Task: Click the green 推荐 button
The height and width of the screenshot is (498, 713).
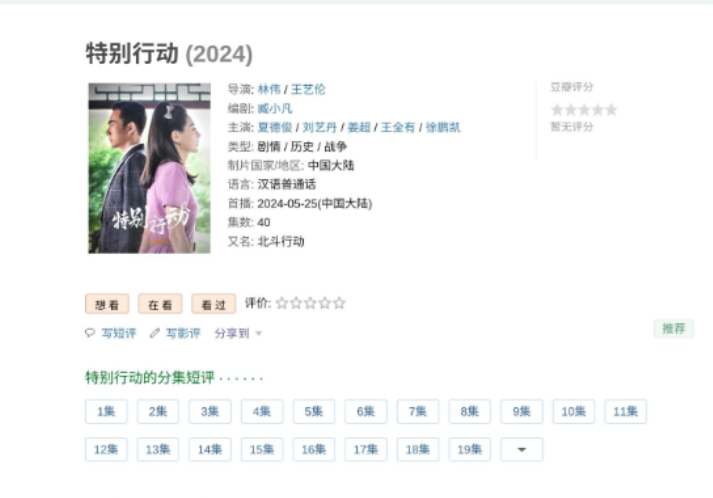Action: pyautogui.click(x=674, y=328)
